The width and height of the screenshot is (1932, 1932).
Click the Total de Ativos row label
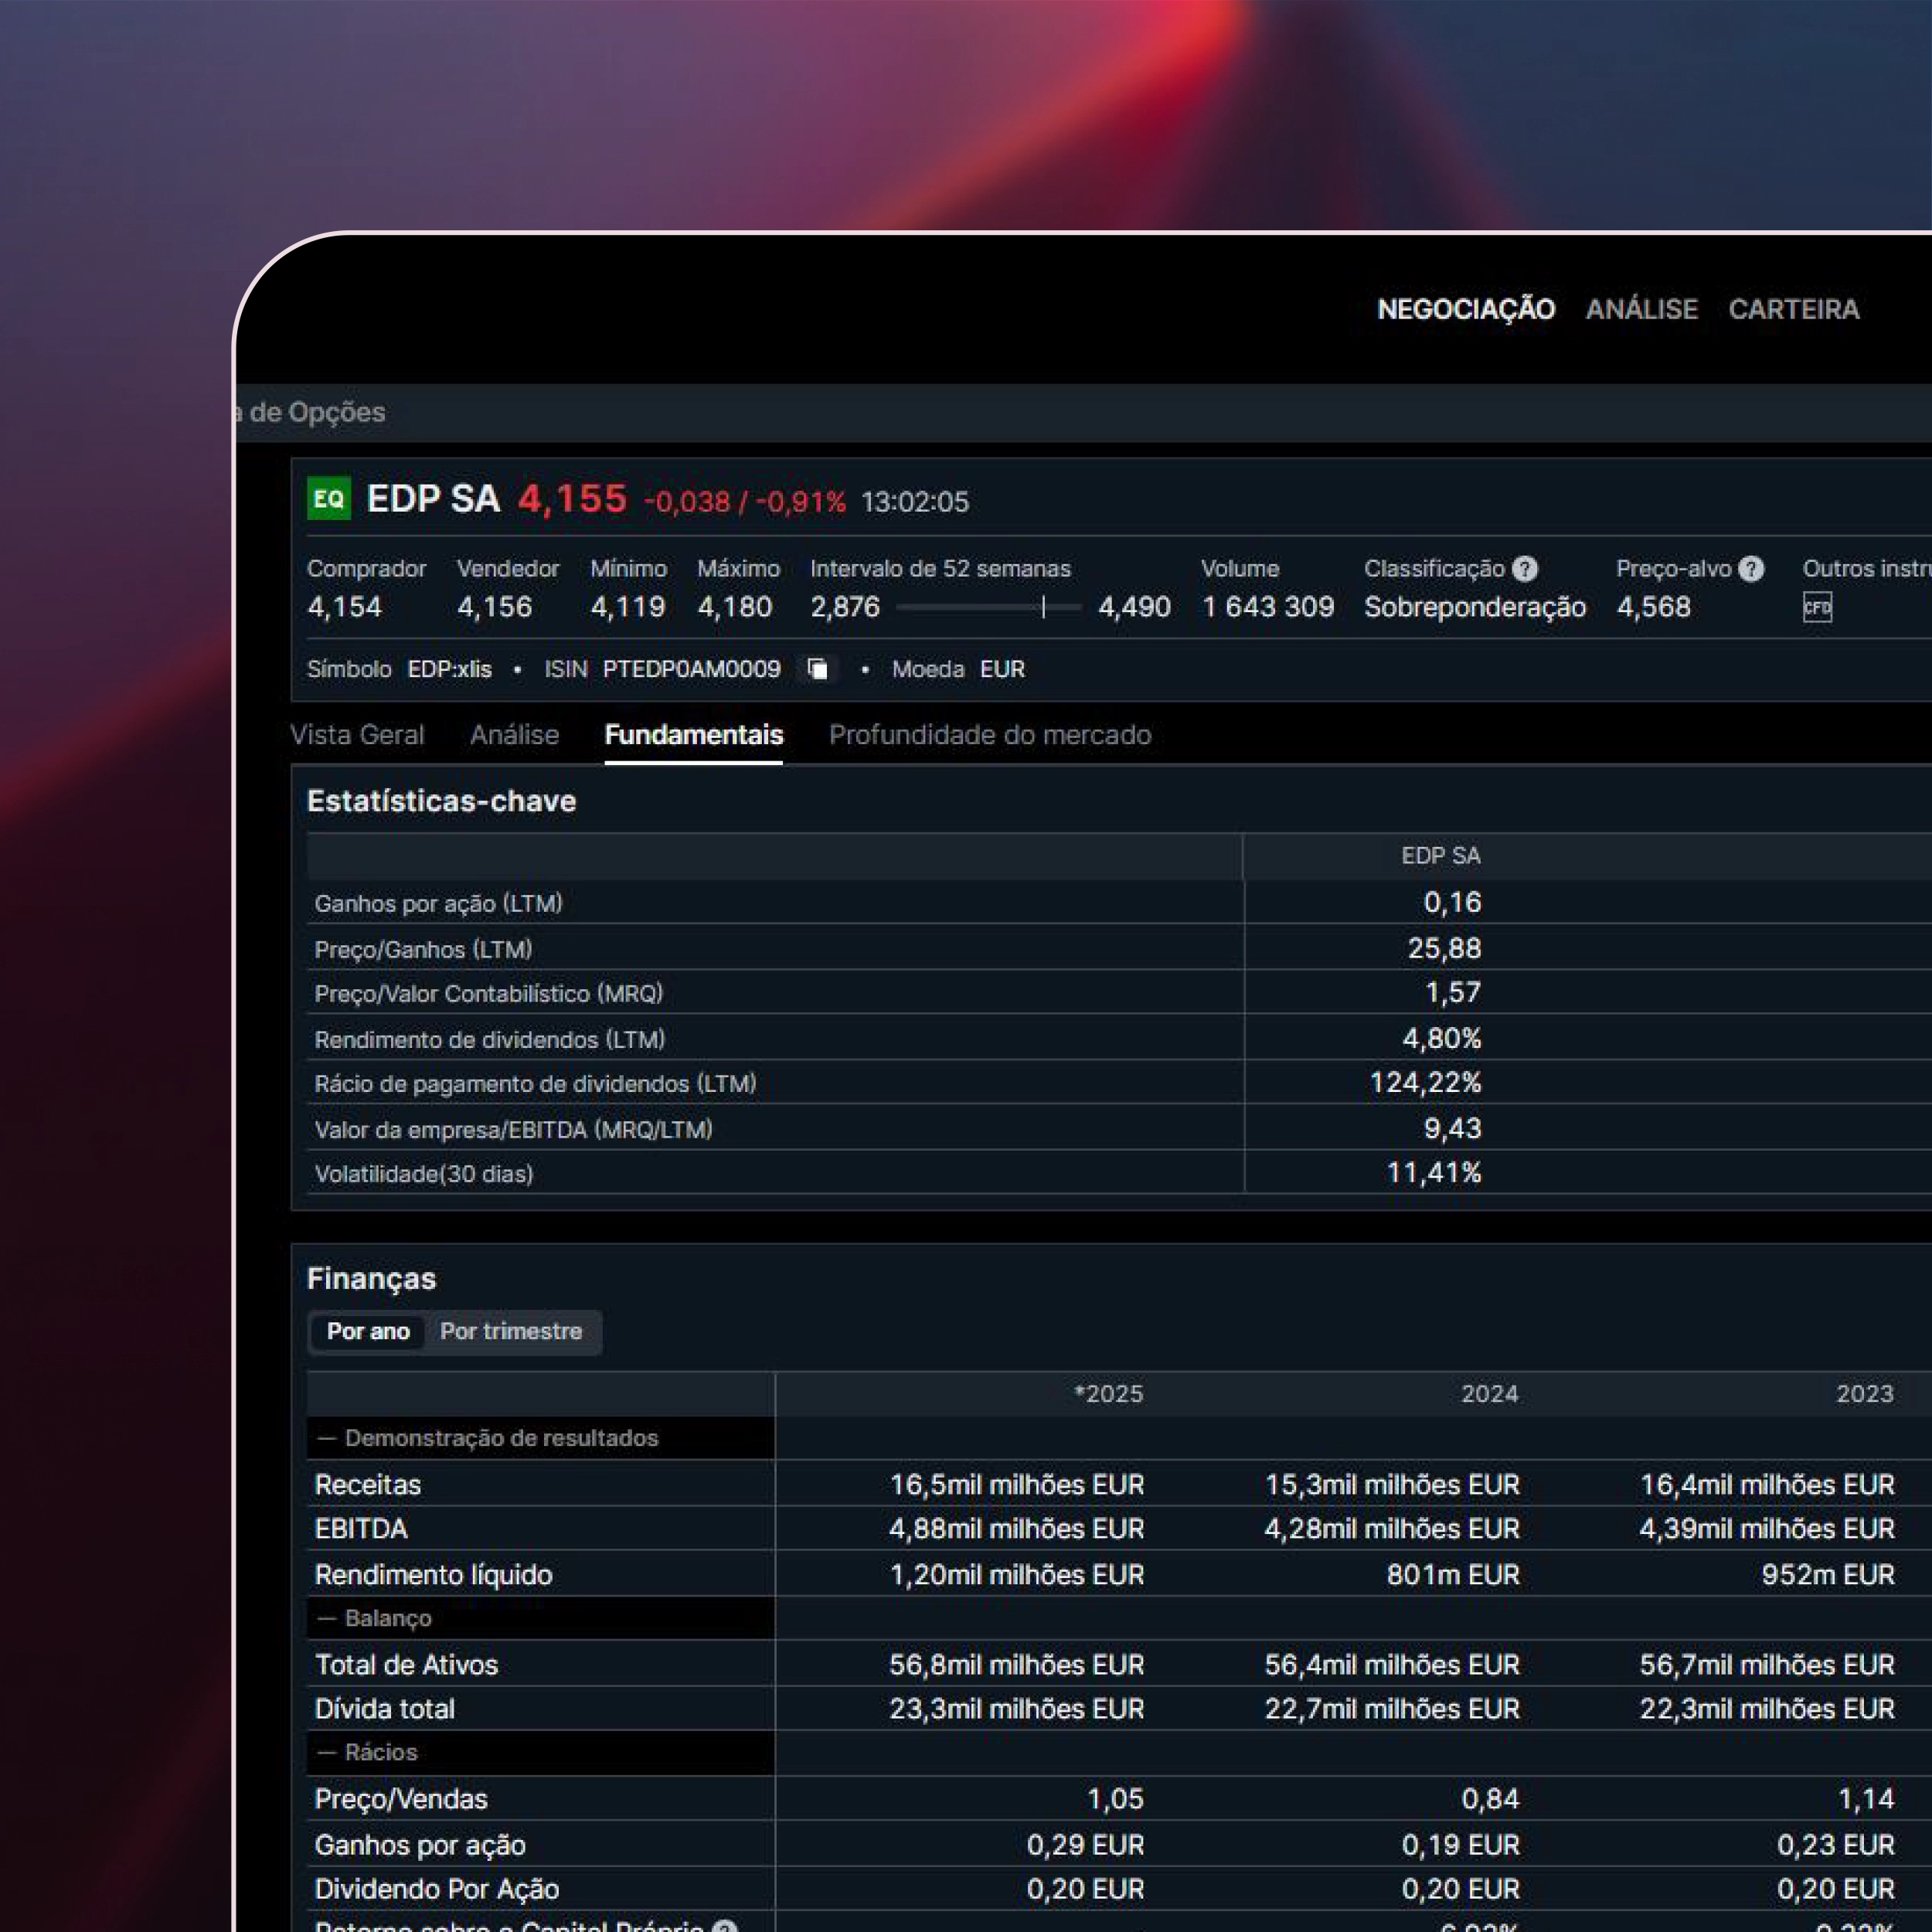407,1665
